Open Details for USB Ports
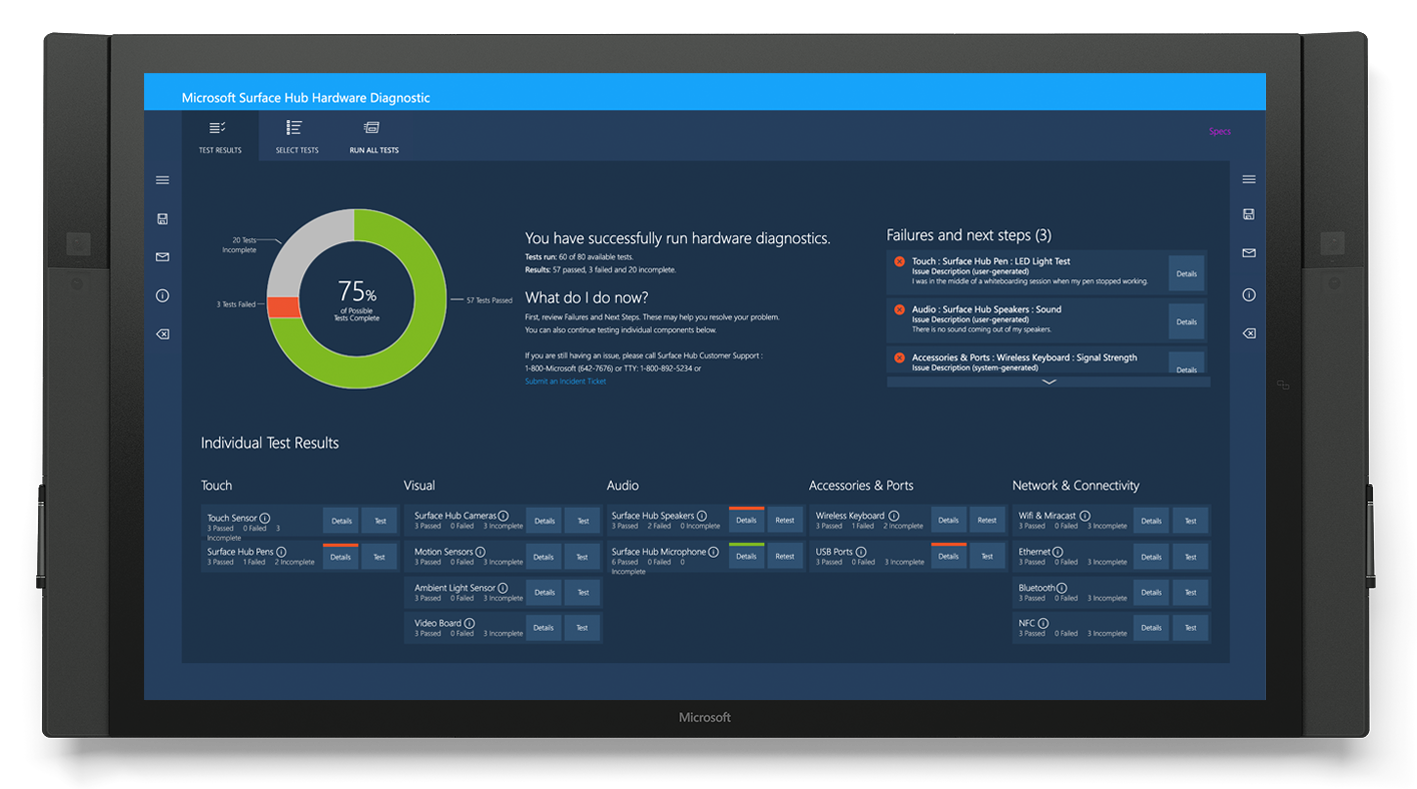The height and width of the screenshot is (789, 1417). click(x=948, y=556)
